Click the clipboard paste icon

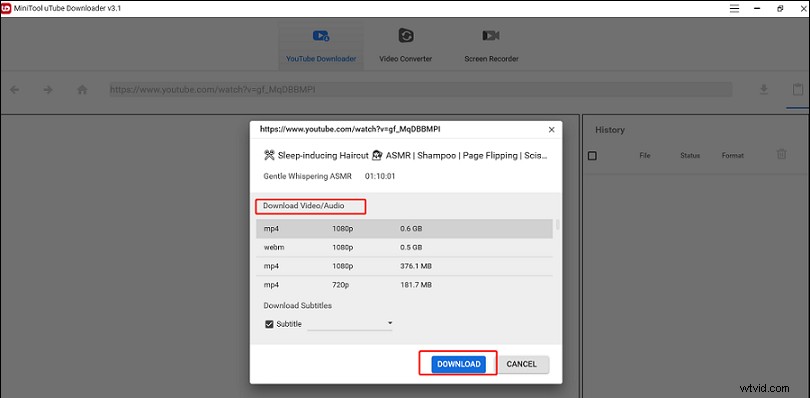(798, 89)
